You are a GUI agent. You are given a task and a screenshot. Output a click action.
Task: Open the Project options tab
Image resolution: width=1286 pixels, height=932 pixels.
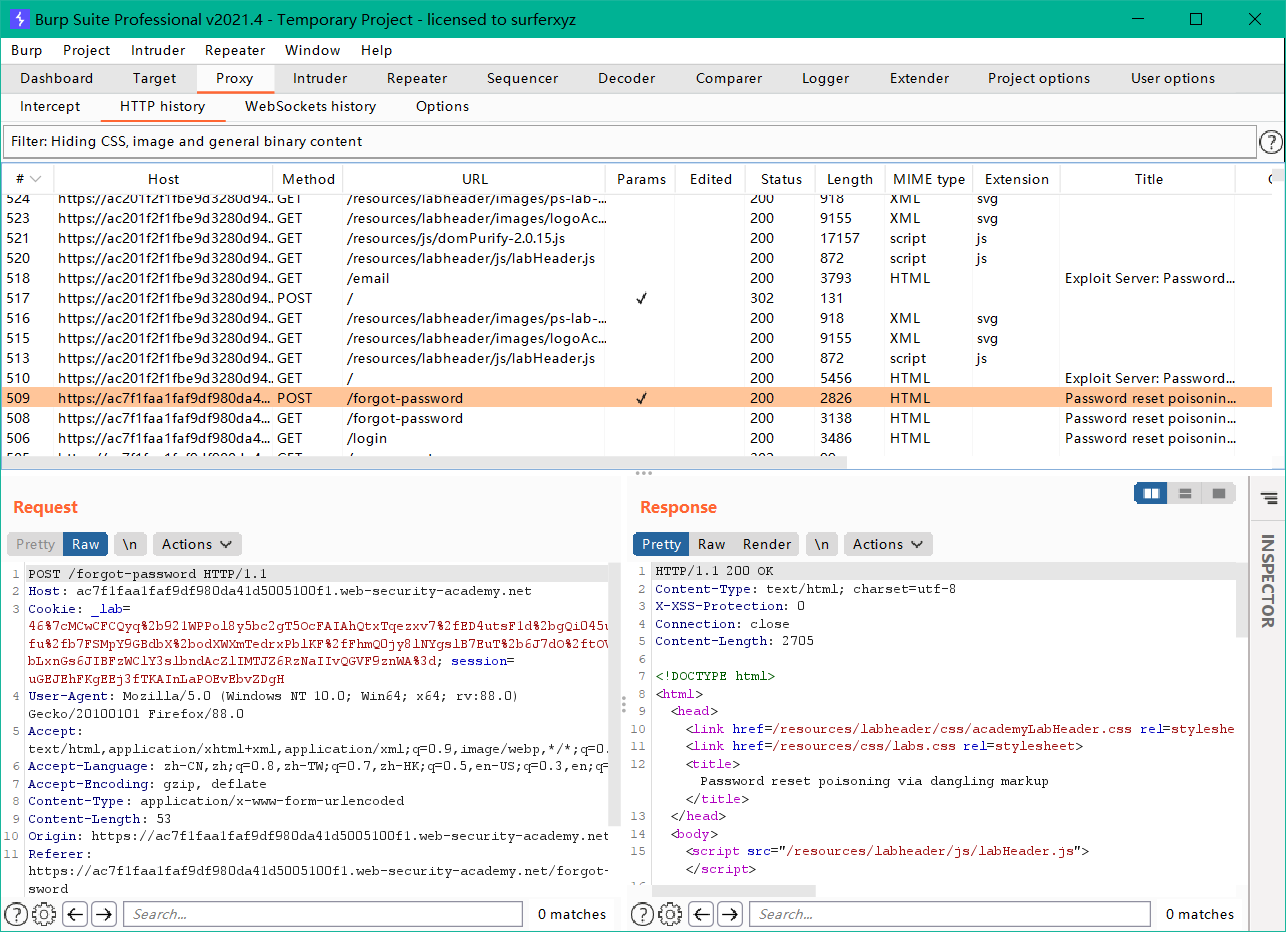pos(1039,78)
